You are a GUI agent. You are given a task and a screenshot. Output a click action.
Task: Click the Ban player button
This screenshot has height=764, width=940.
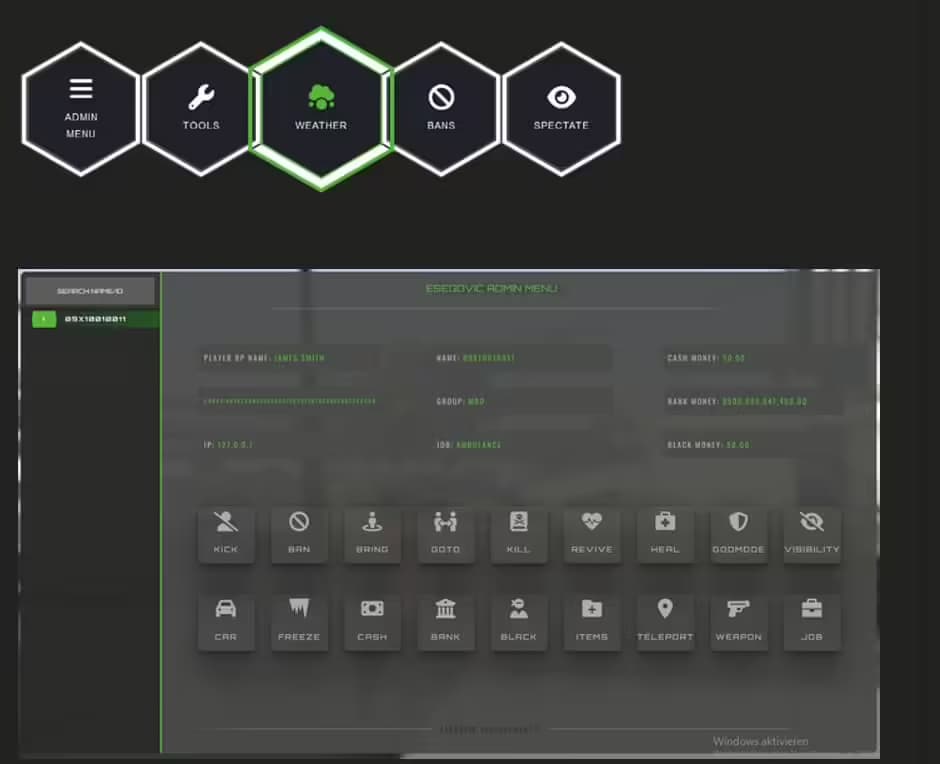point(299,533)
